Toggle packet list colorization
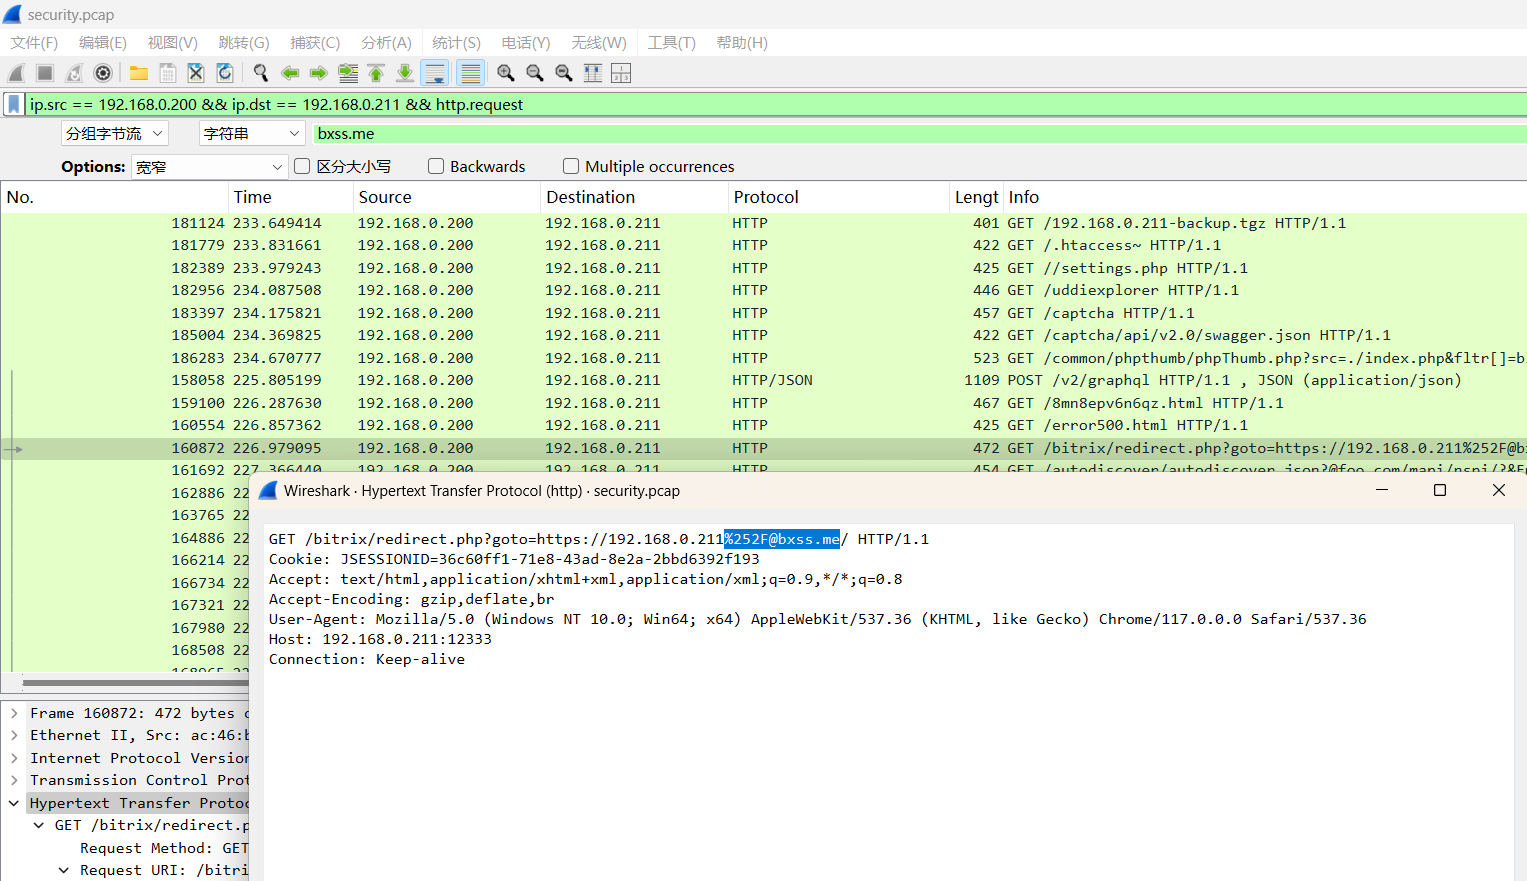The image size is (1527, 881). tap(470, 73)
